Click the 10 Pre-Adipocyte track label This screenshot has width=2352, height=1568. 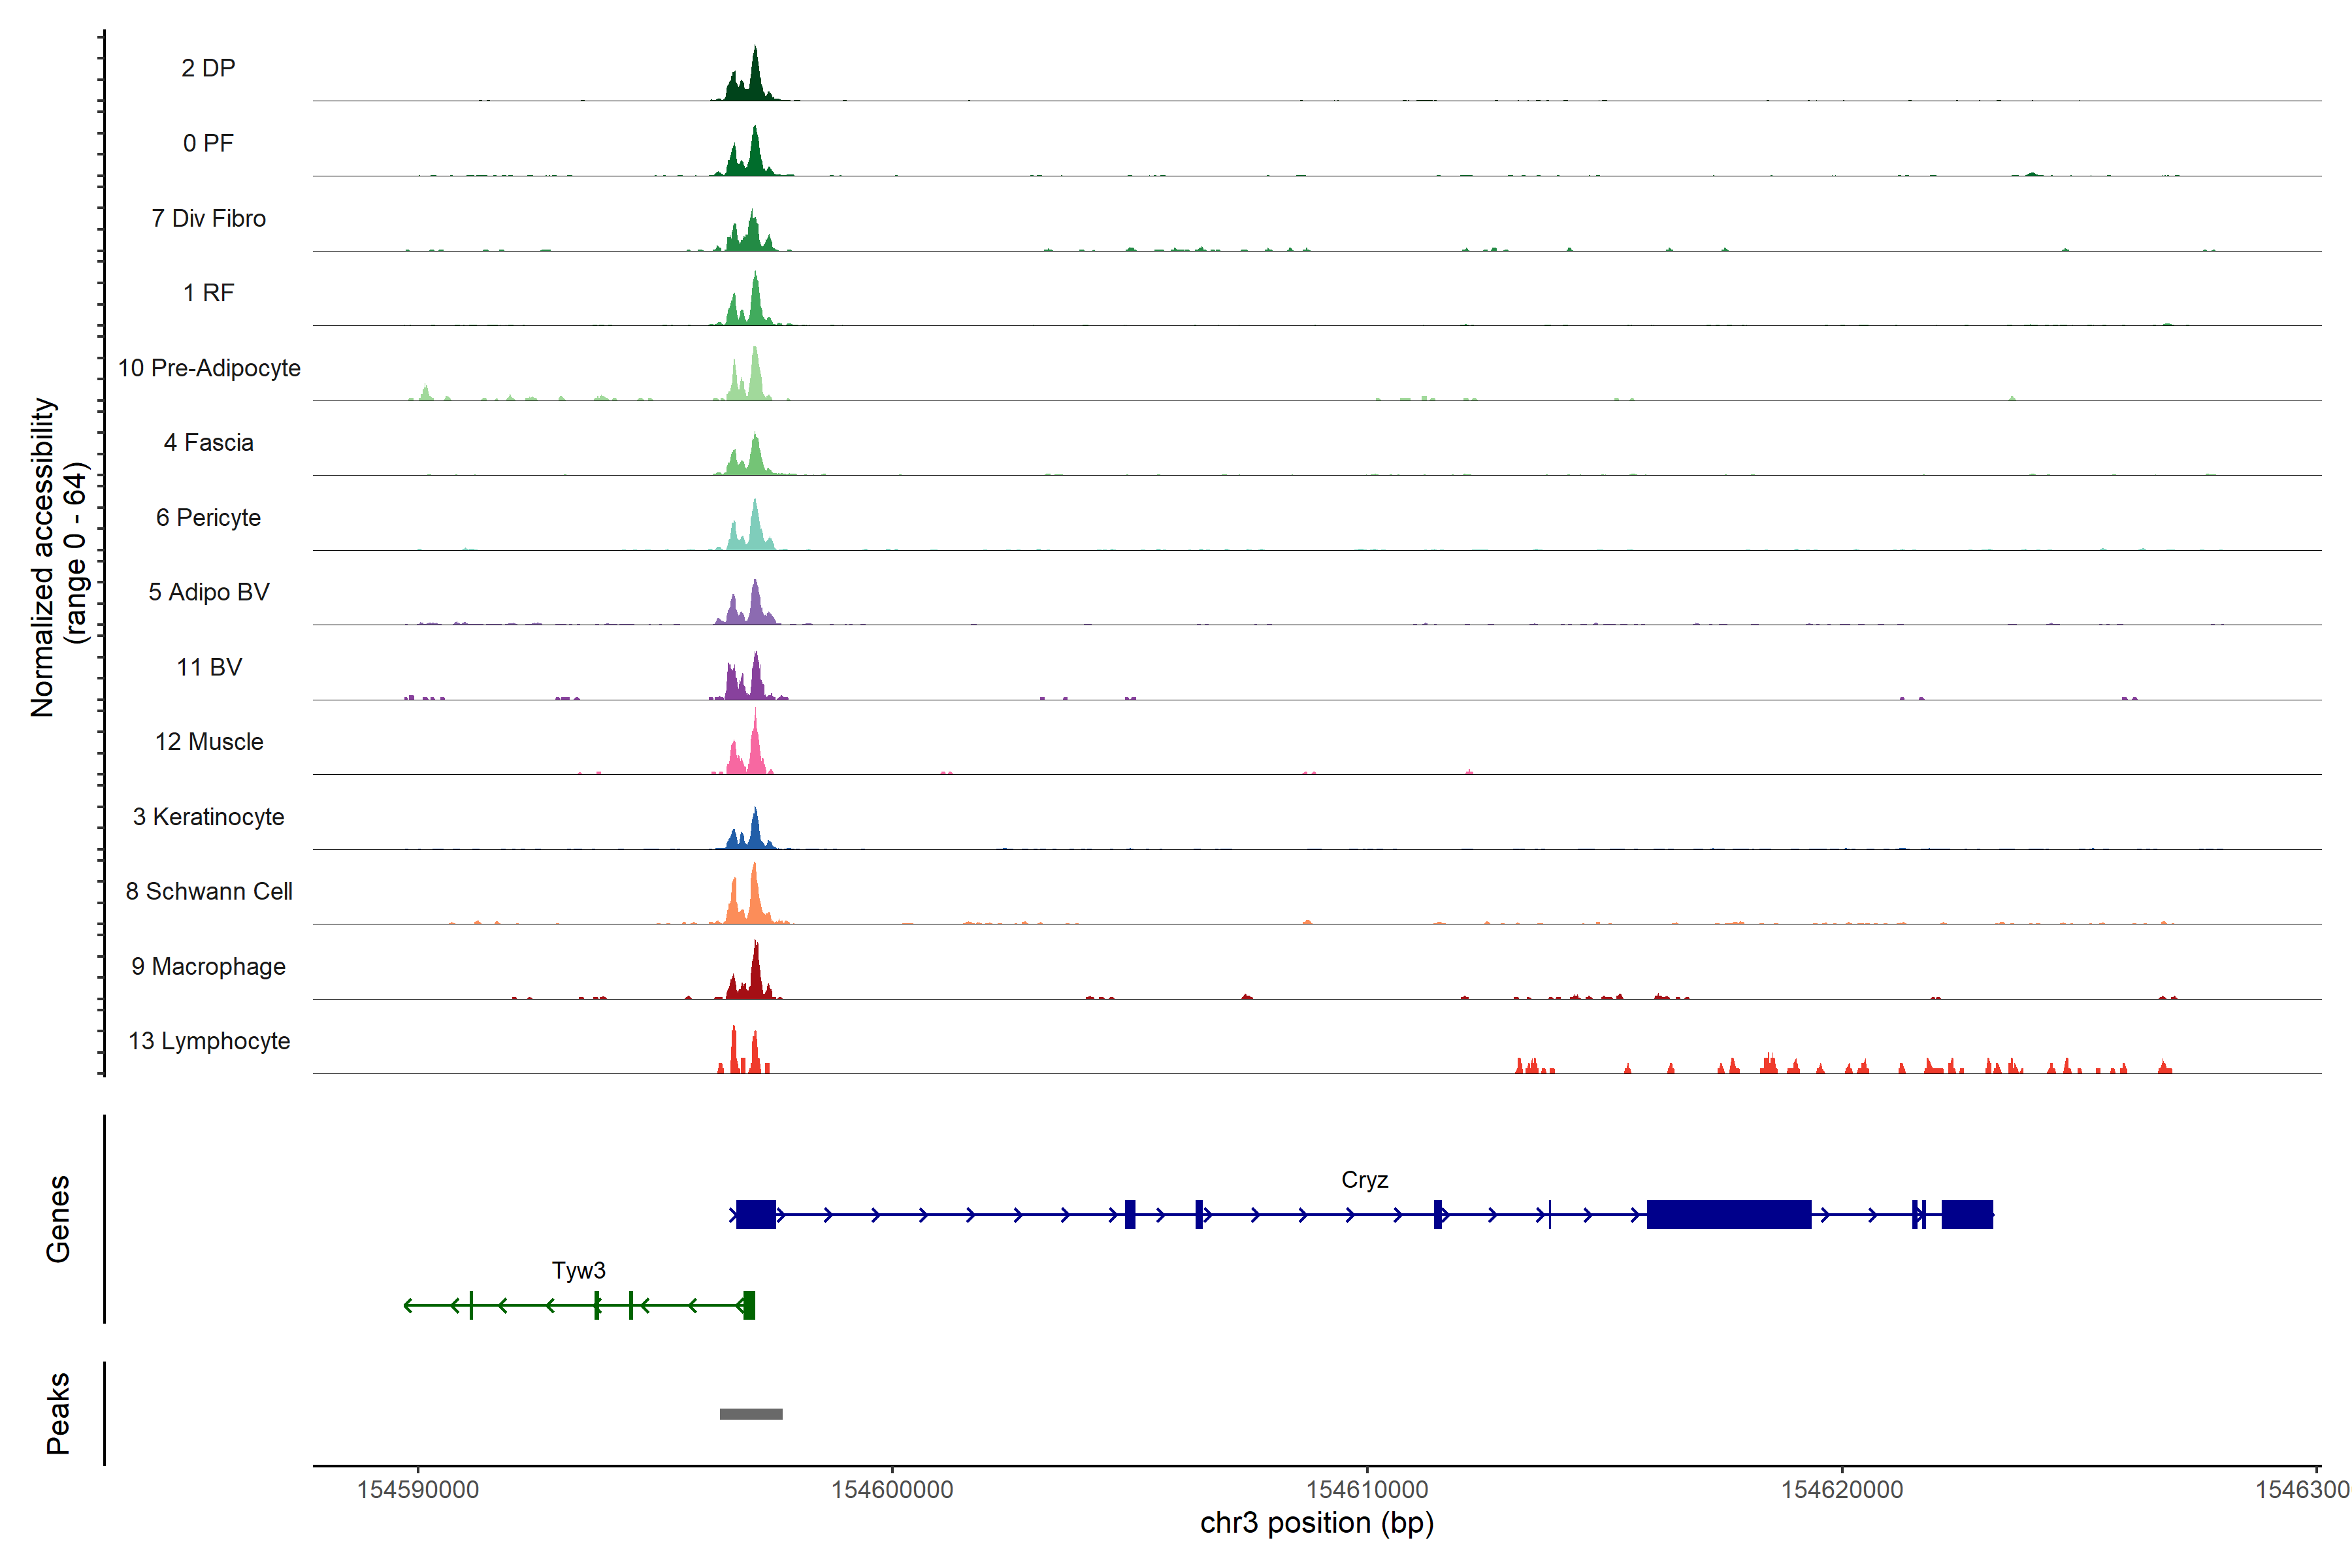pos(208,368)
